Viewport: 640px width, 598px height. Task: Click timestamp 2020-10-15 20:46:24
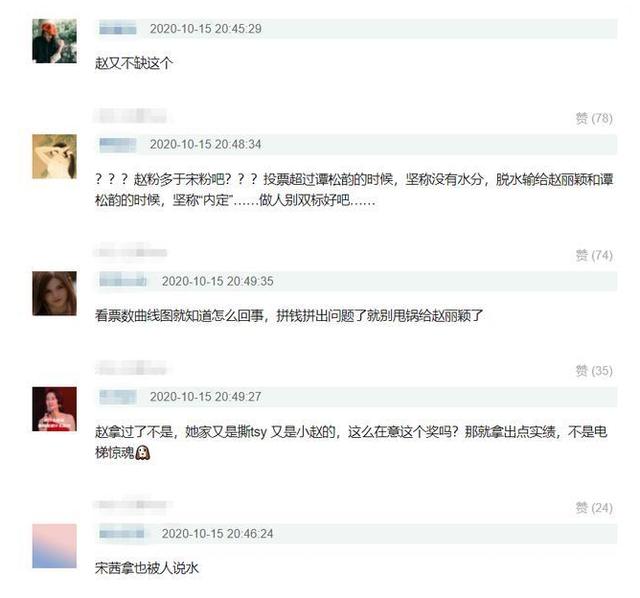click(x=218, y=534)
